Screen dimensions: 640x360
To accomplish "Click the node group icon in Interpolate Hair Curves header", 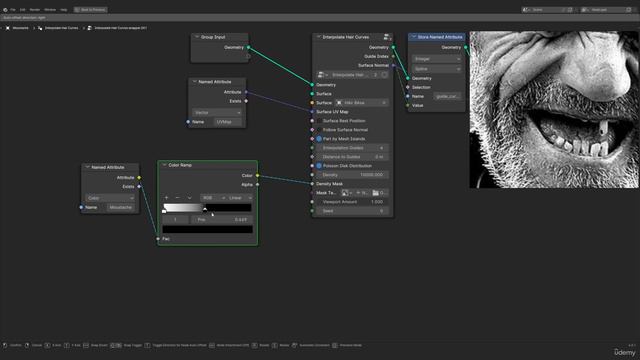I will (x=387, y=37).
